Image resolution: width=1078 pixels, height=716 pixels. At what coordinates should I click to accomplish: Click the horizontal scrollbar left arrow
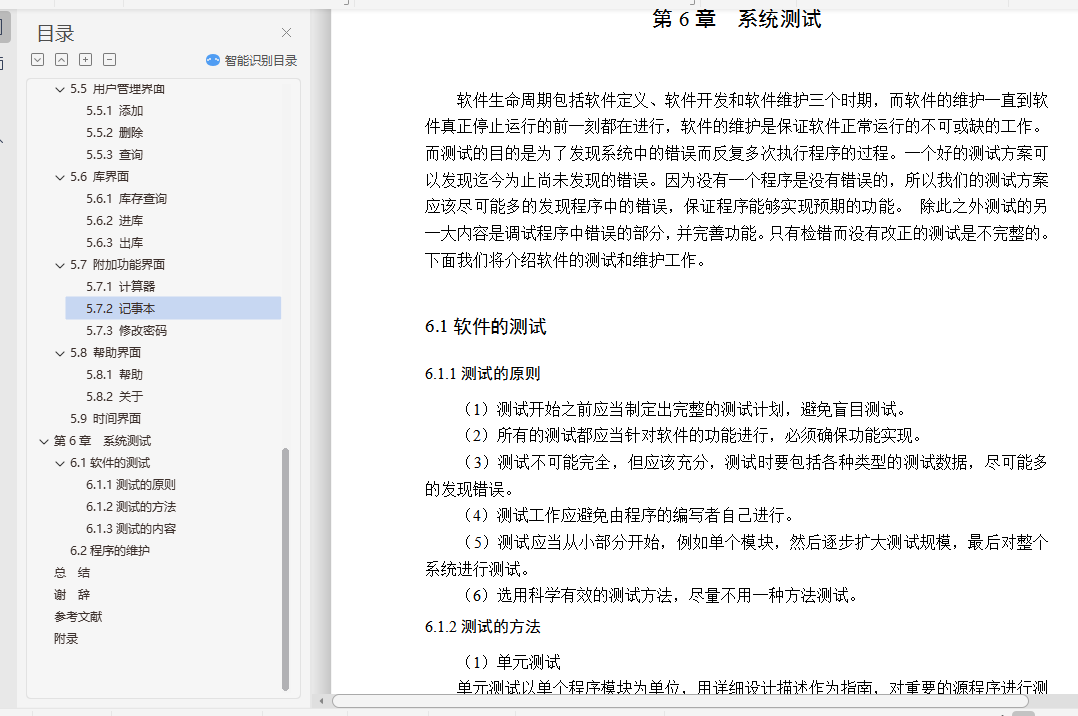[x=322, y=701]
